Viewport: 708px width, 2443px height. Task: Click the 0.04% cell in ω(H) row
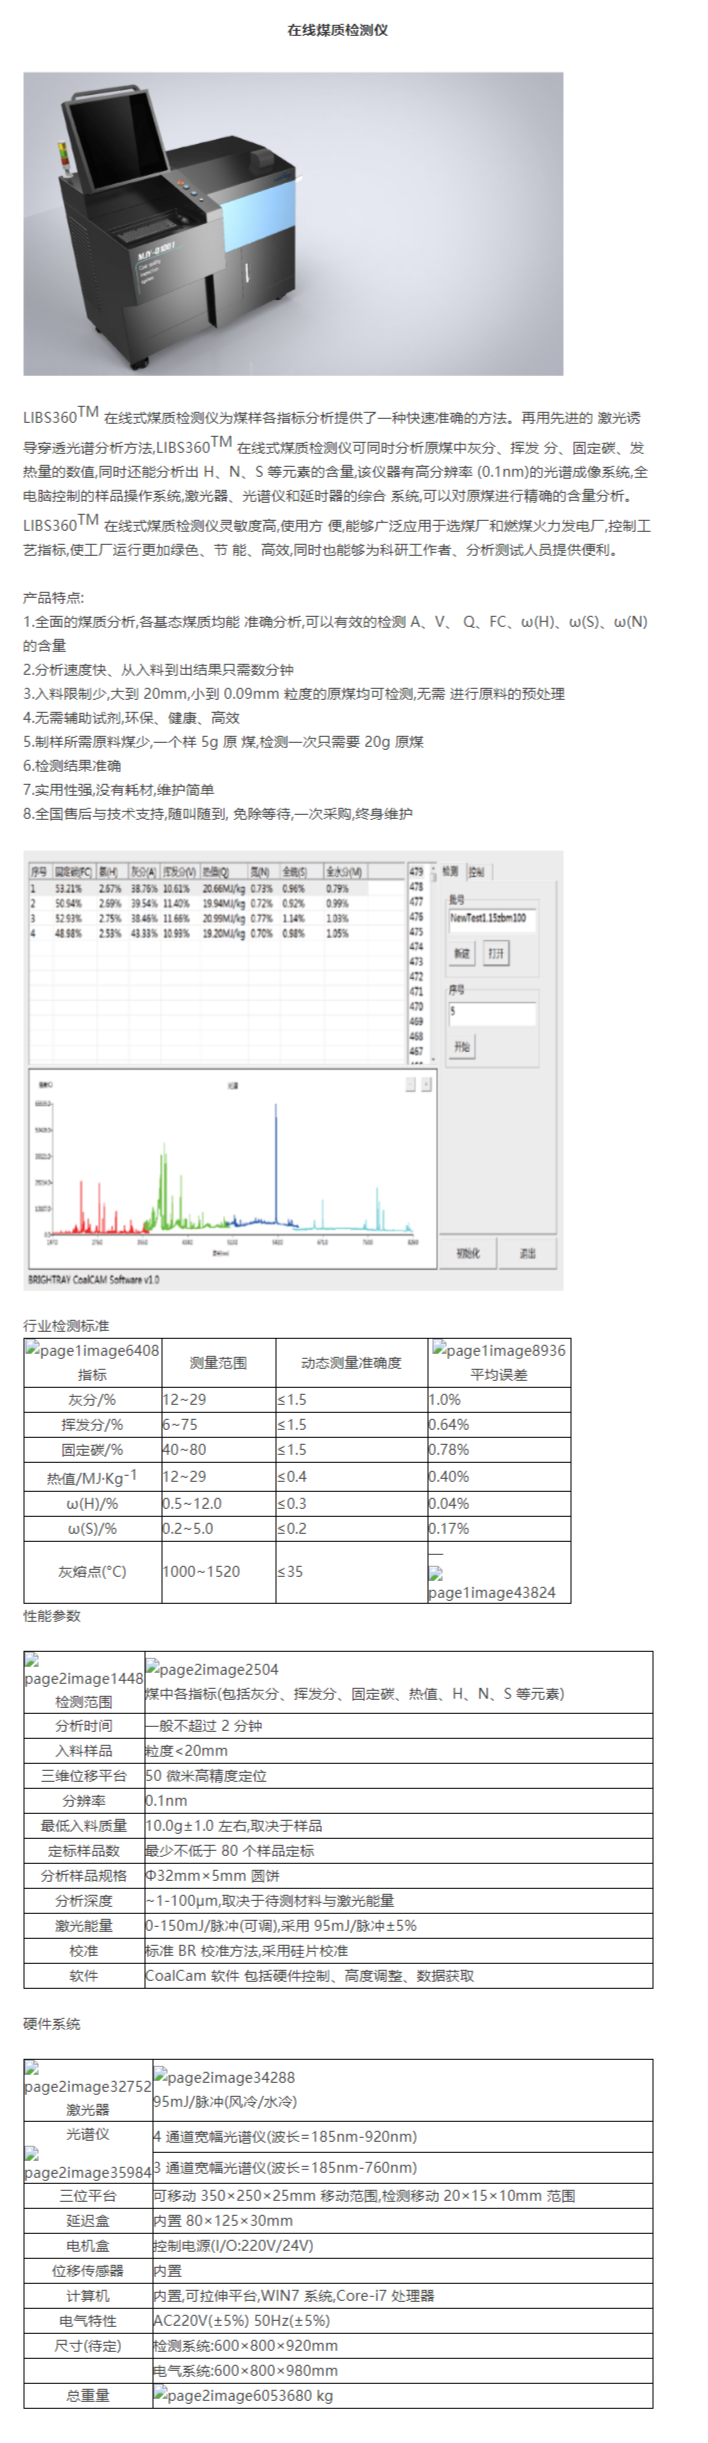[499, 1503]
